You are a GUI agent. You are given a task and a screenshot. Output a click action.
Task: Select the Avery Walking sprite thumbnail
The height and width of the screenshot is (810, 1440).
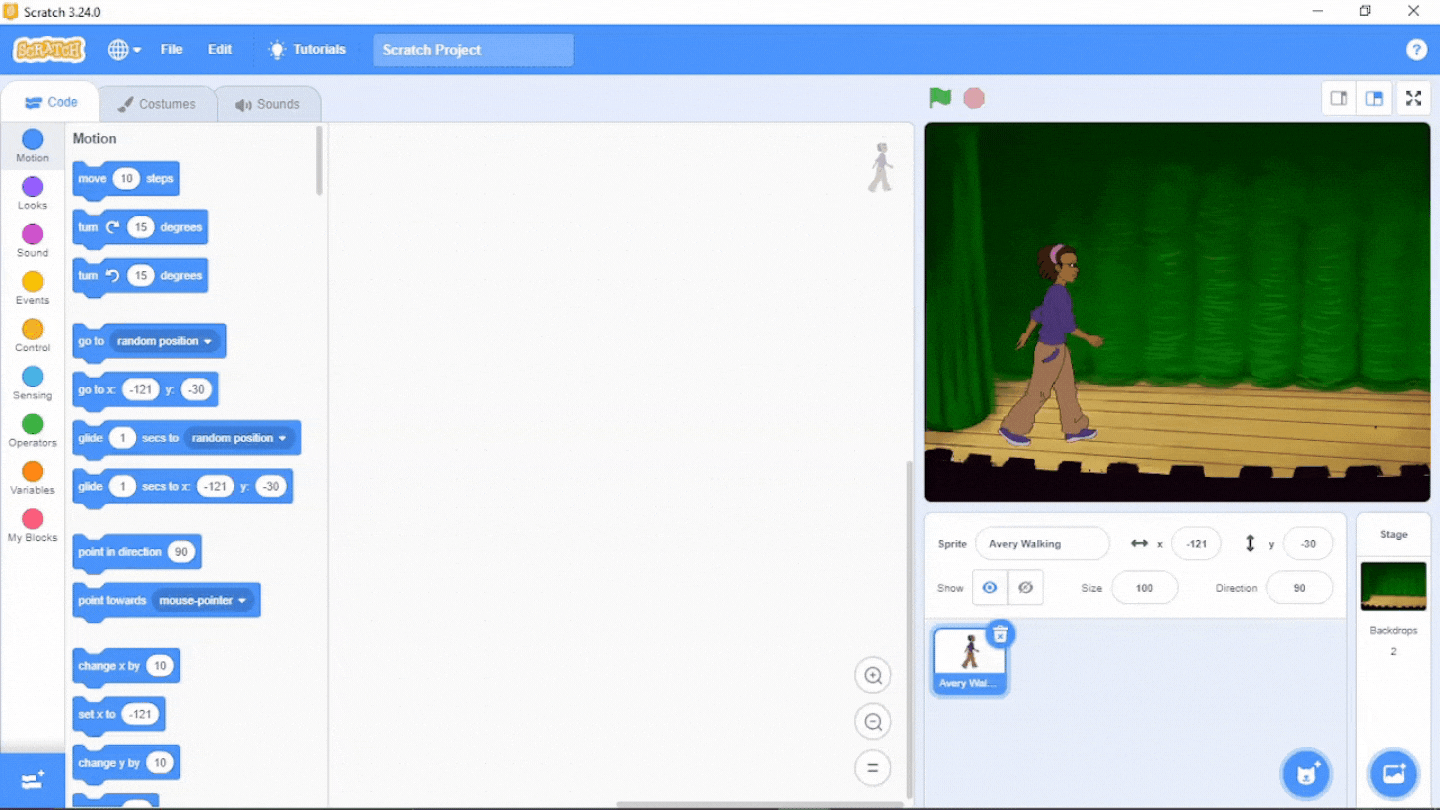click(969, 660)
